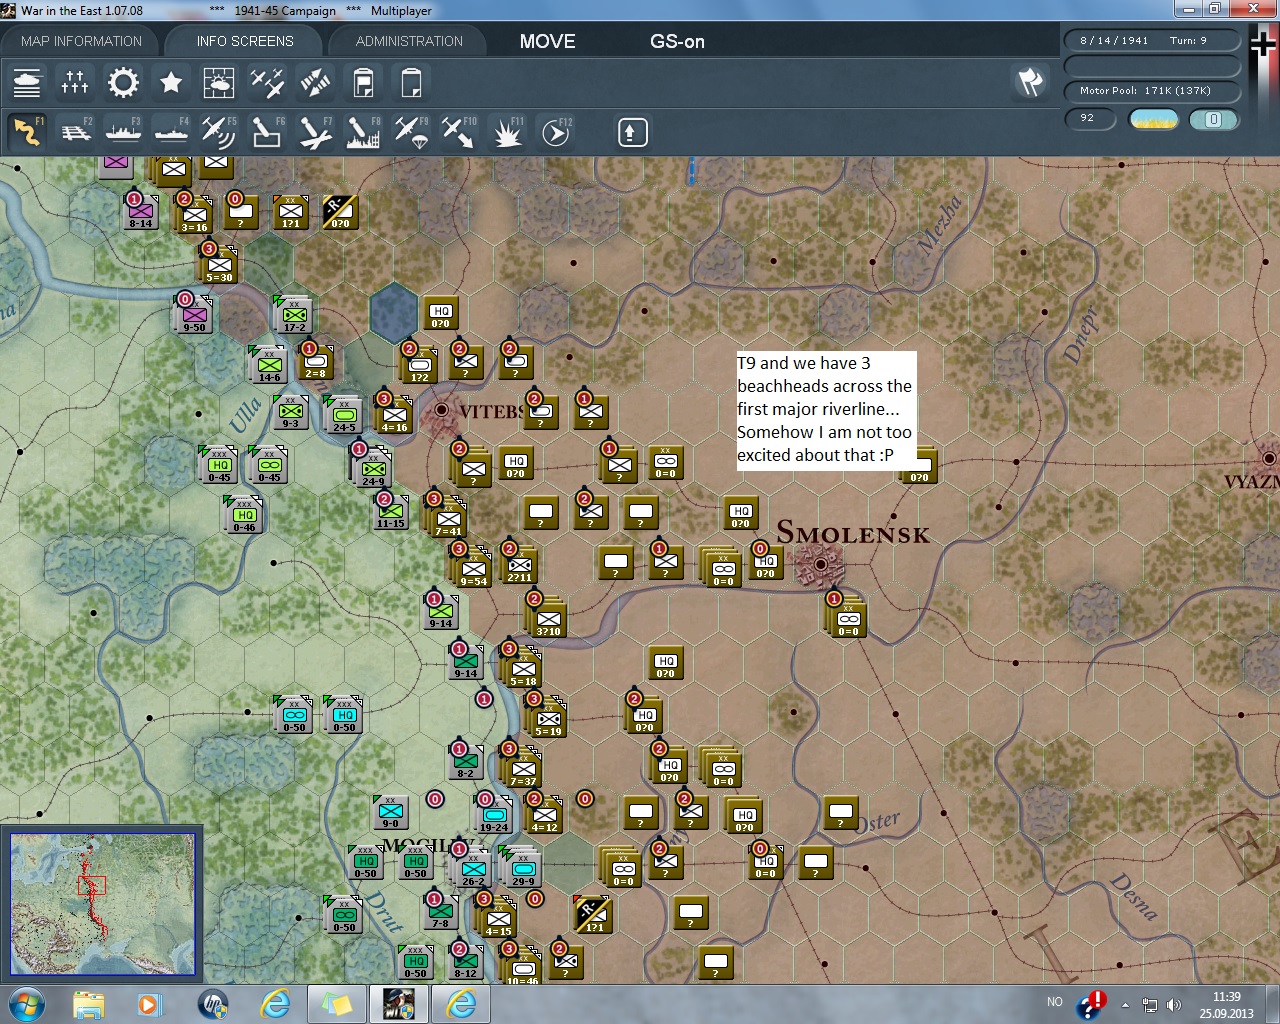Switch to the INFO SCREENS tab
1280x1024 pixels.
pyautogui.click(x=245, y=41)
